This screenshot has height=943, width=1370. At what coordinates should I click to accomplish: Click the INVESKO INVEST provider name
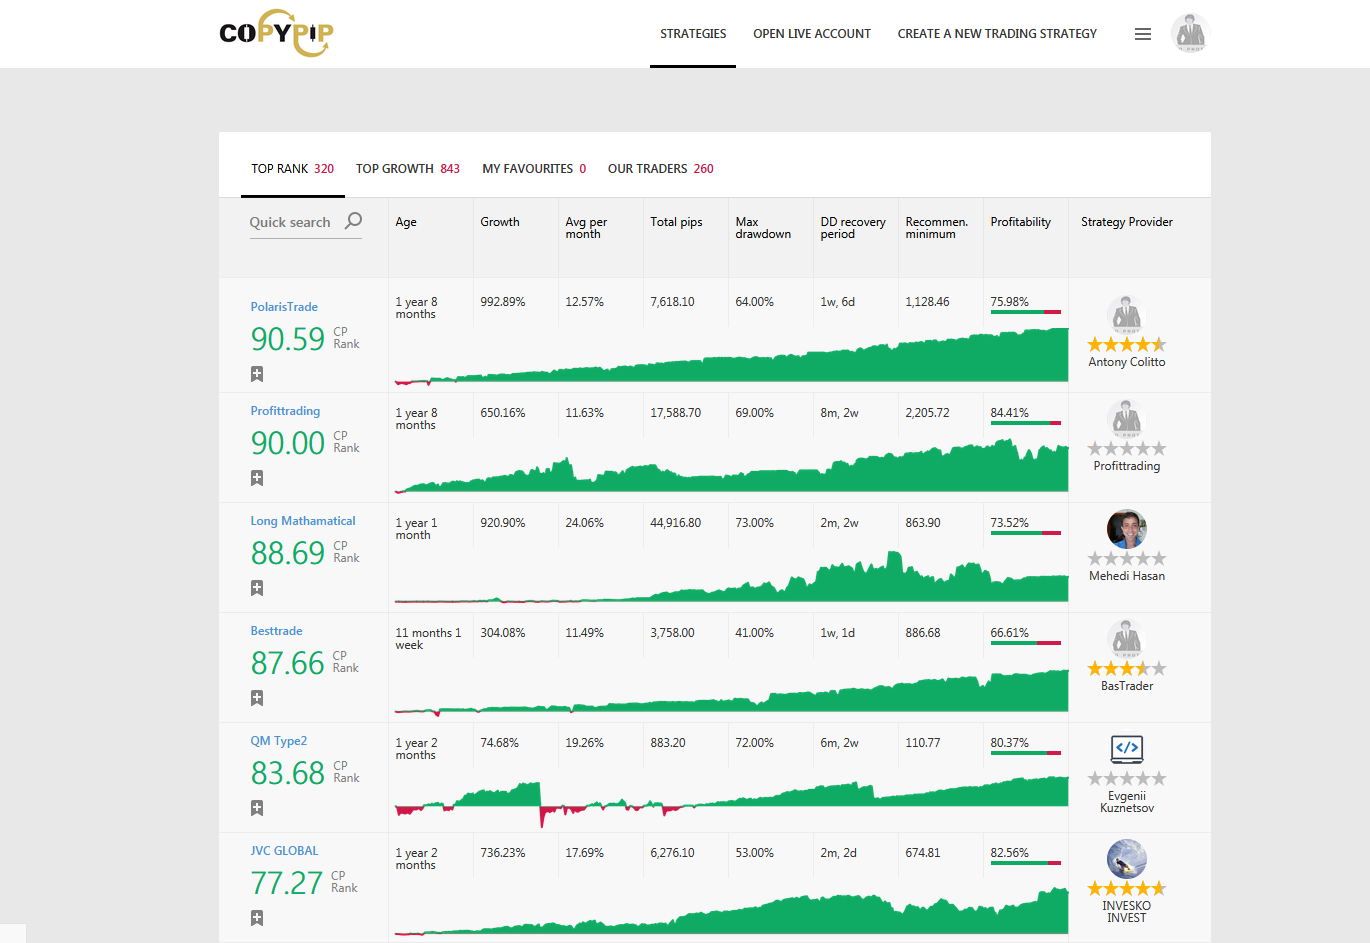point(1127,912)
